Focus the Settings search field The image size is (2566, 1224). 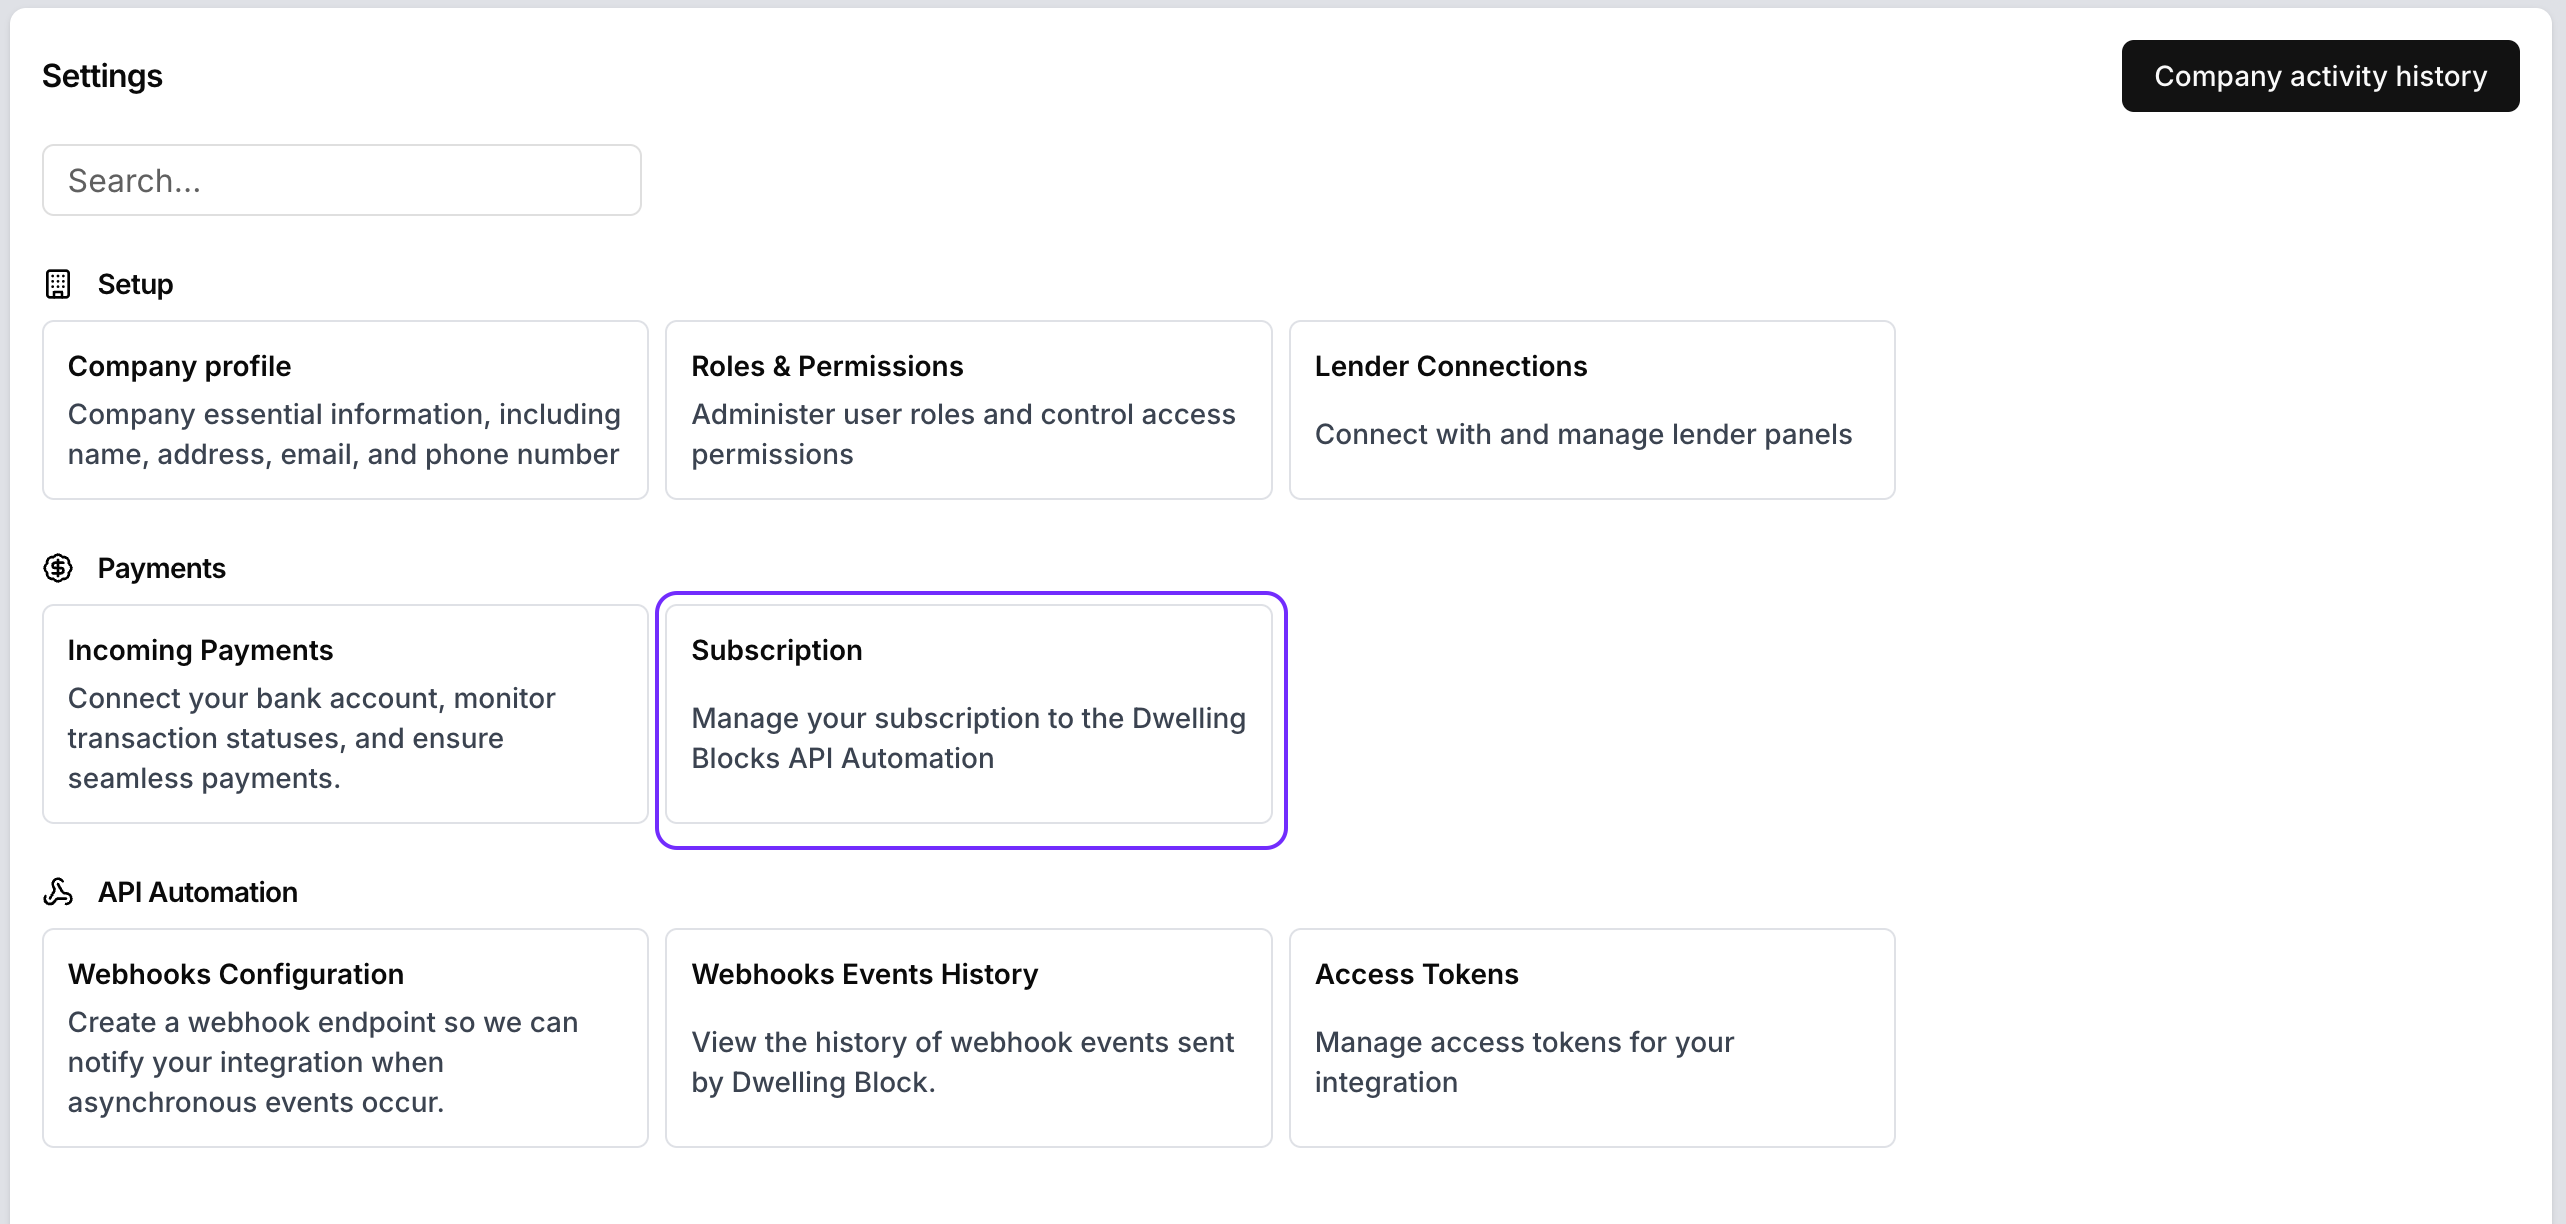(x=341, y=180)
